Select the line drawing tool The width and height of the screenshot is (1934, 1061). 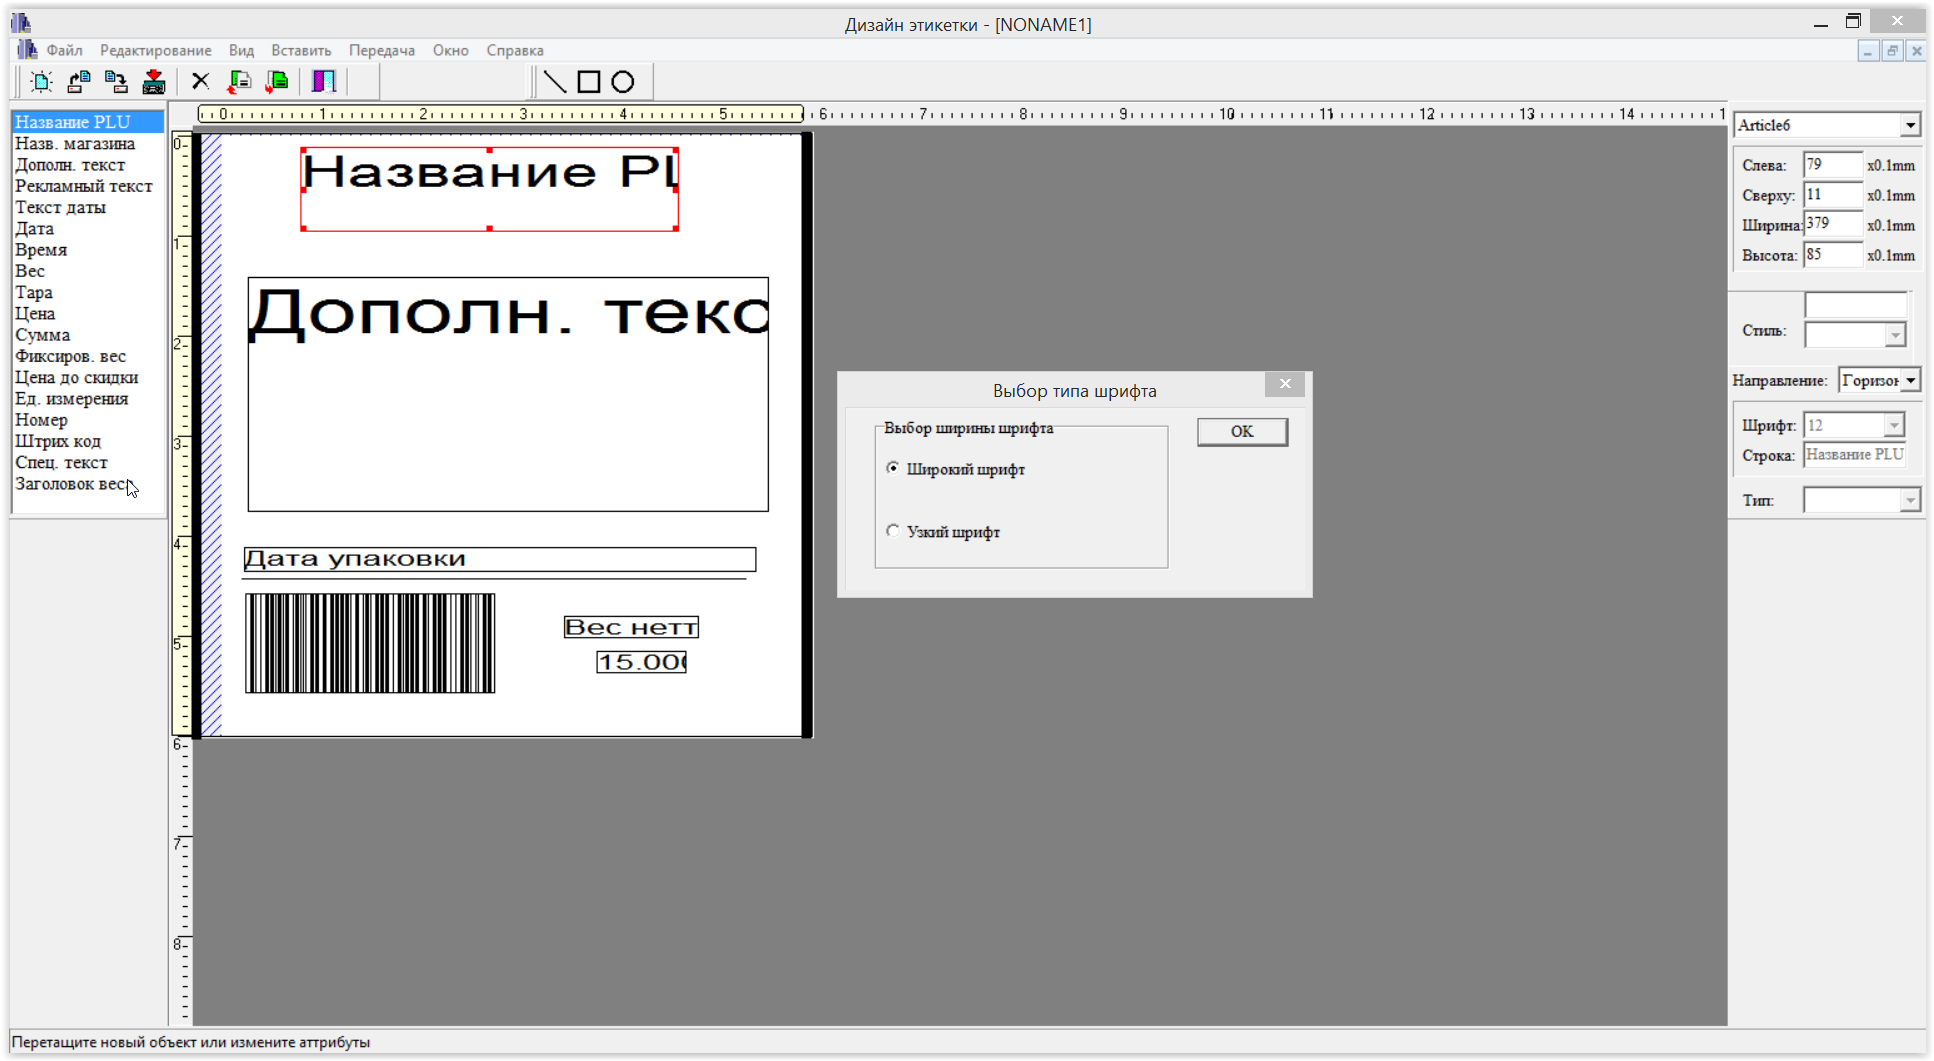tap(554, 82)
